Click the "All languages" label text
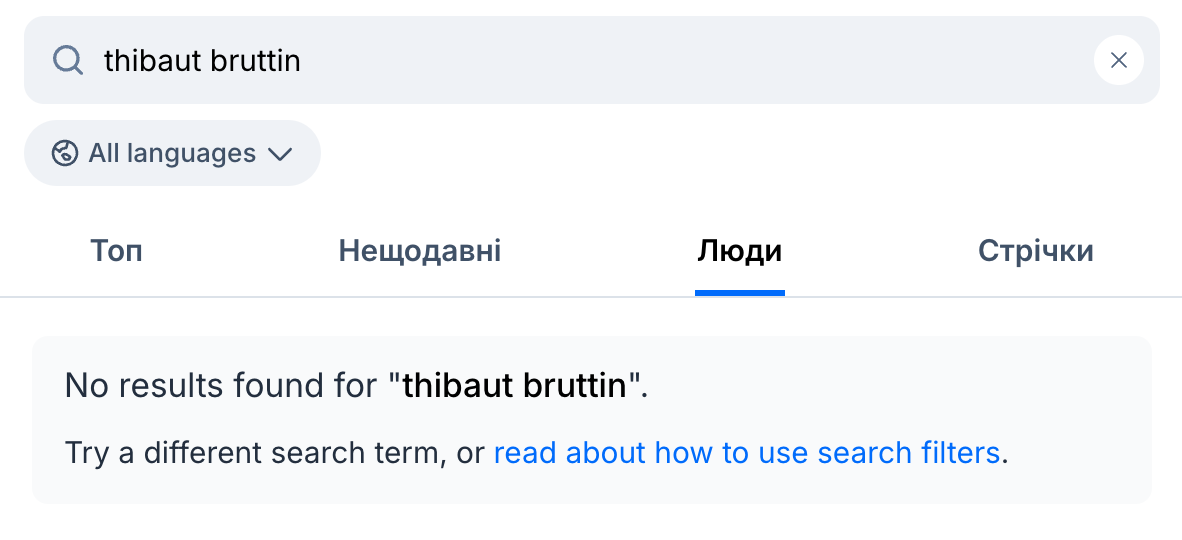This screenshot has width=1182, height=540. 172,153
